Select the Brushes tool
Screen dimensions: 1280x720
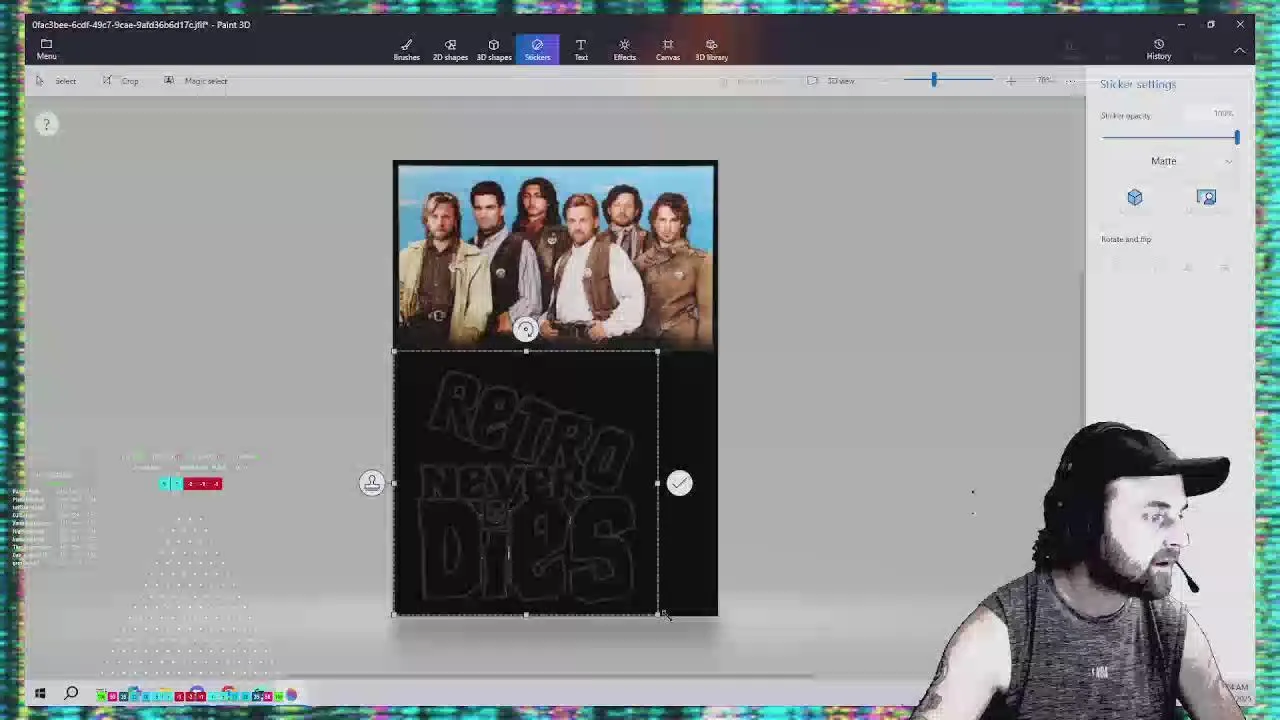click(x=406, y=50)
